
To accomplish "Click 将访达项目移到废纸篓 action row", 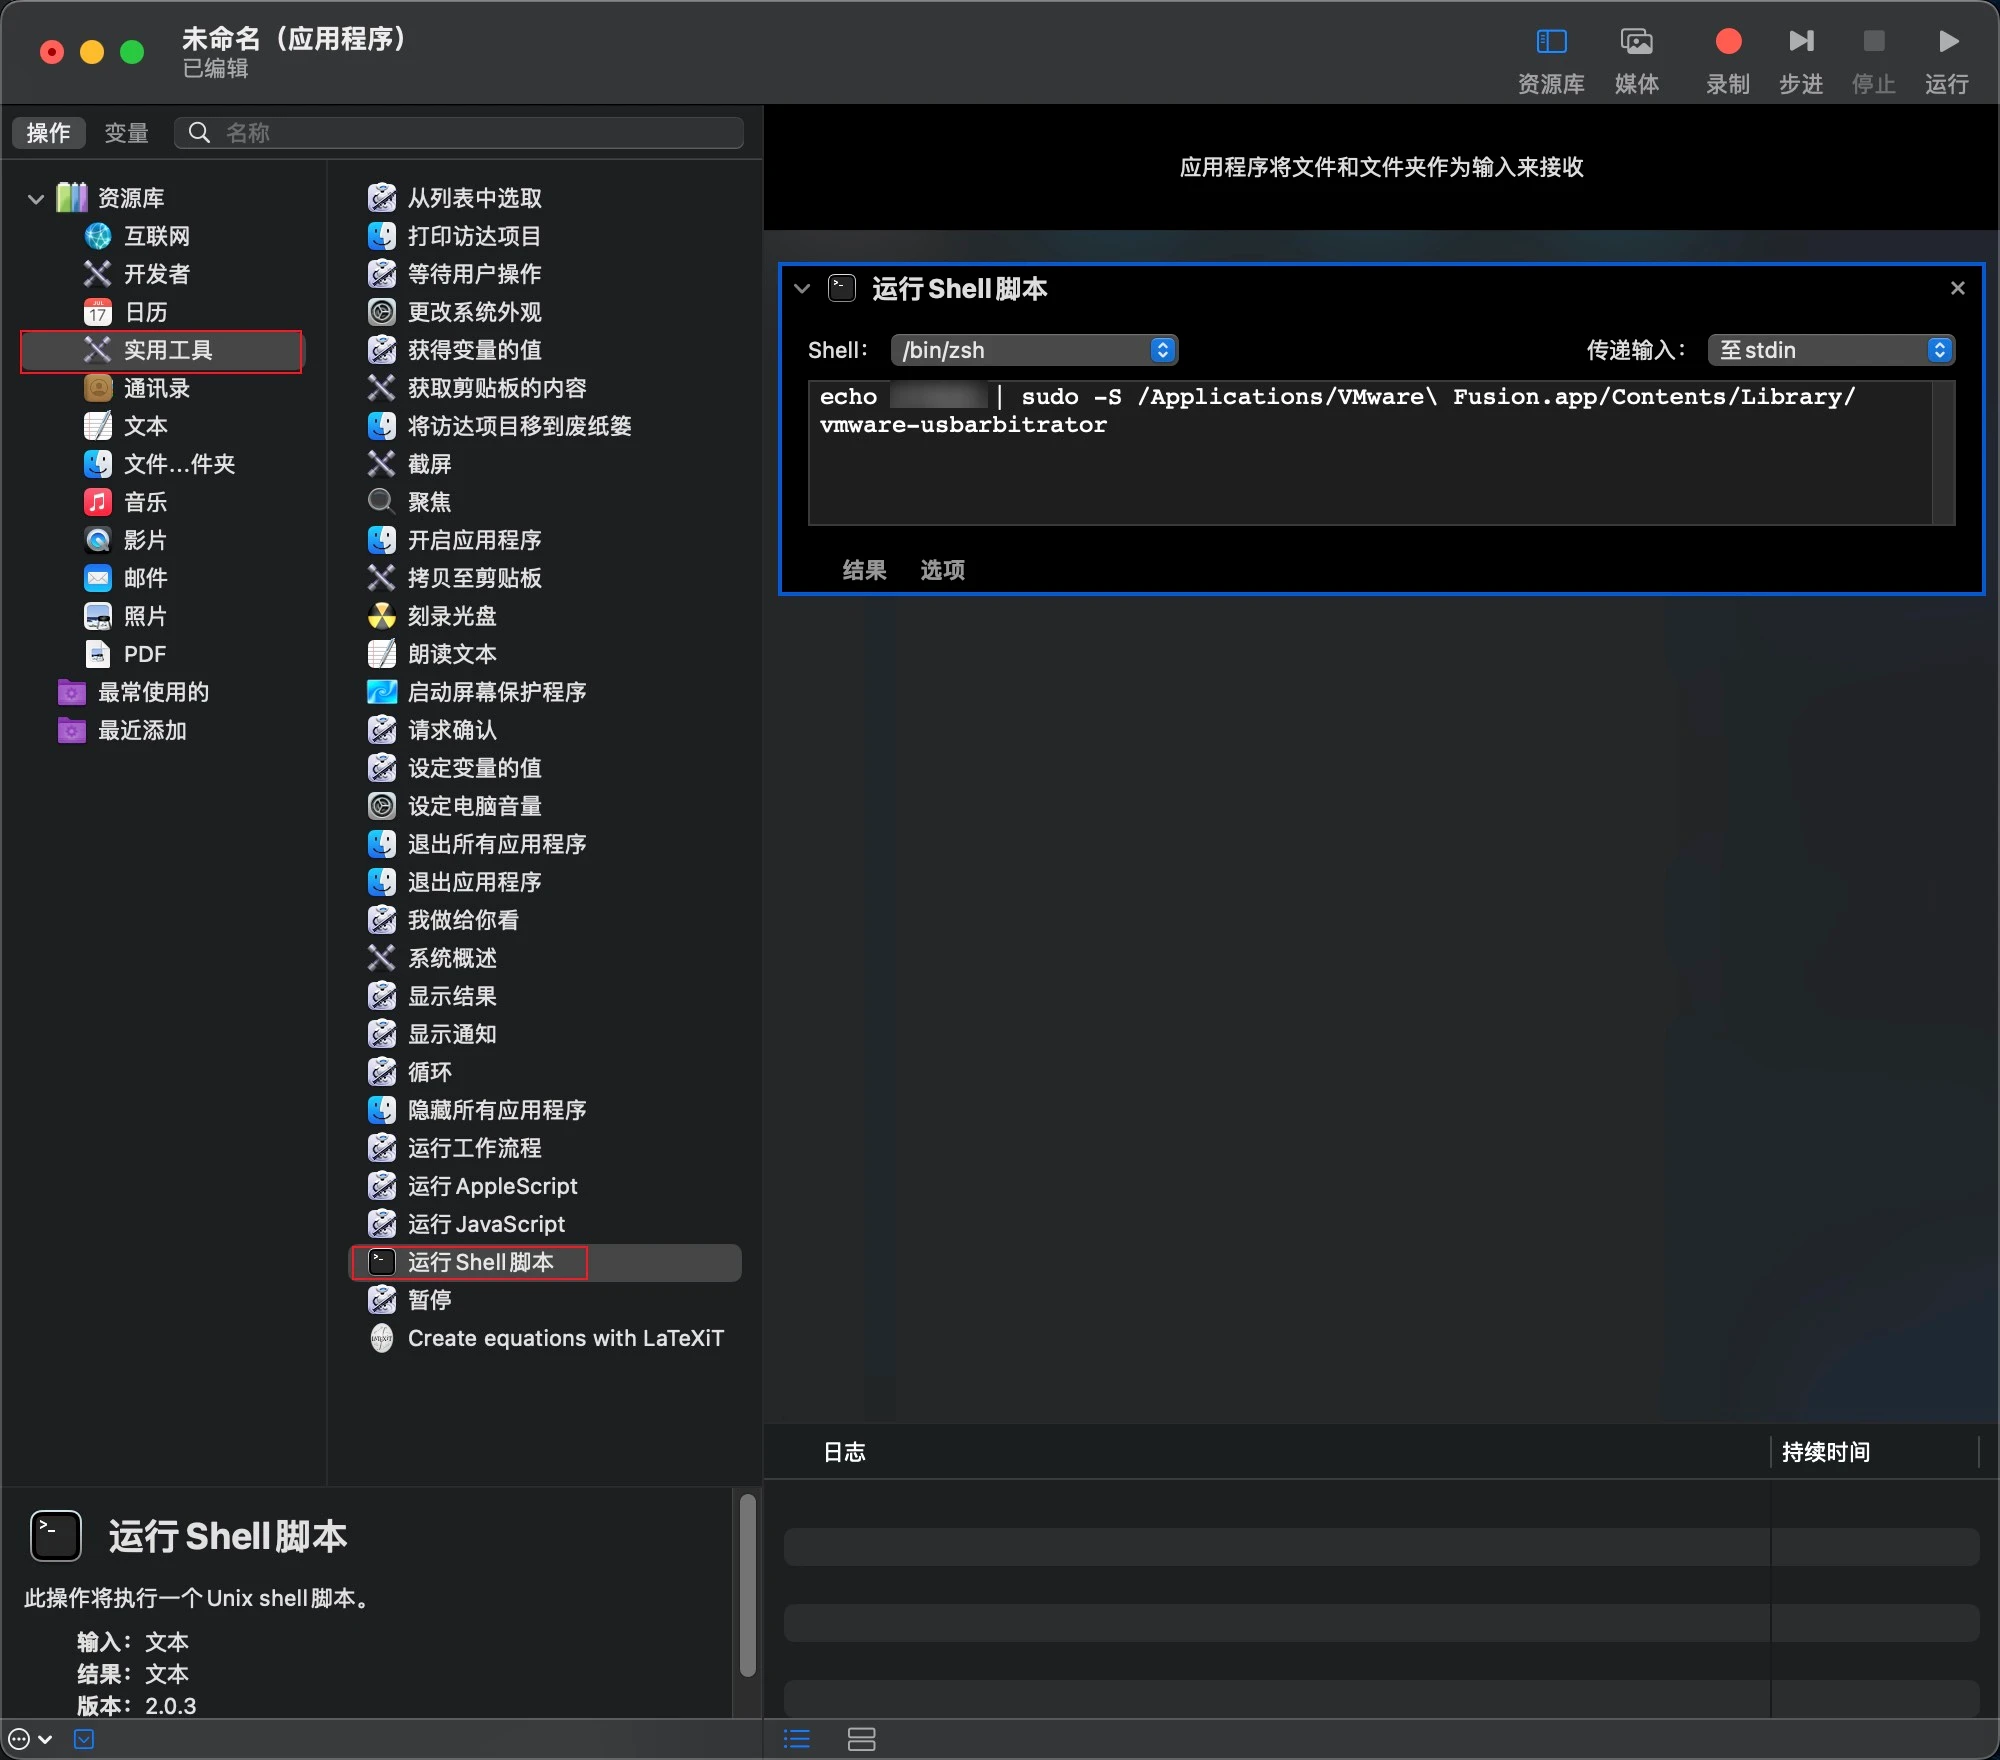I will (546, 426).
